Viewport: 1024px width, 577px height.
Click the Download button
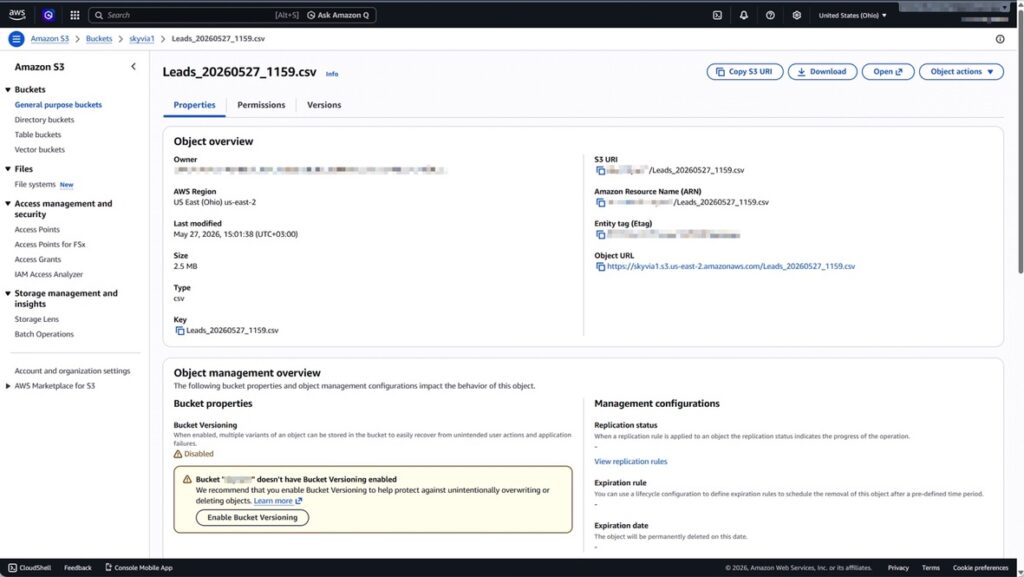822,72
